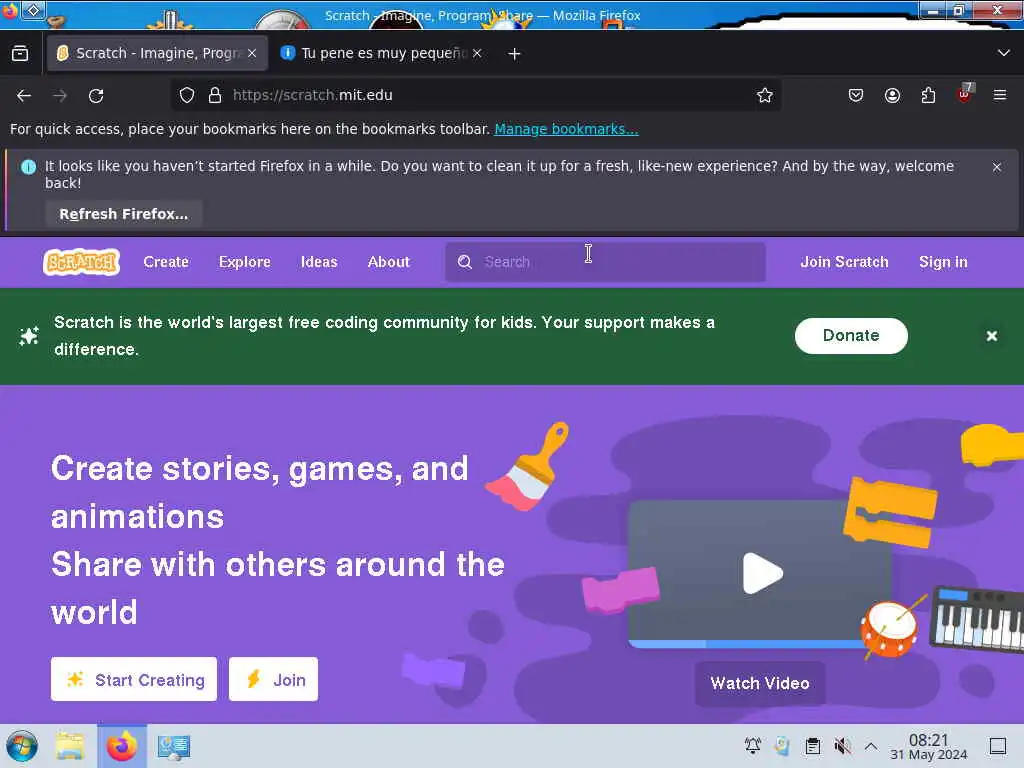Viewport: 1024px width, 768px height.
Task: Play the intro video
Action: click(x=762, y=573)
